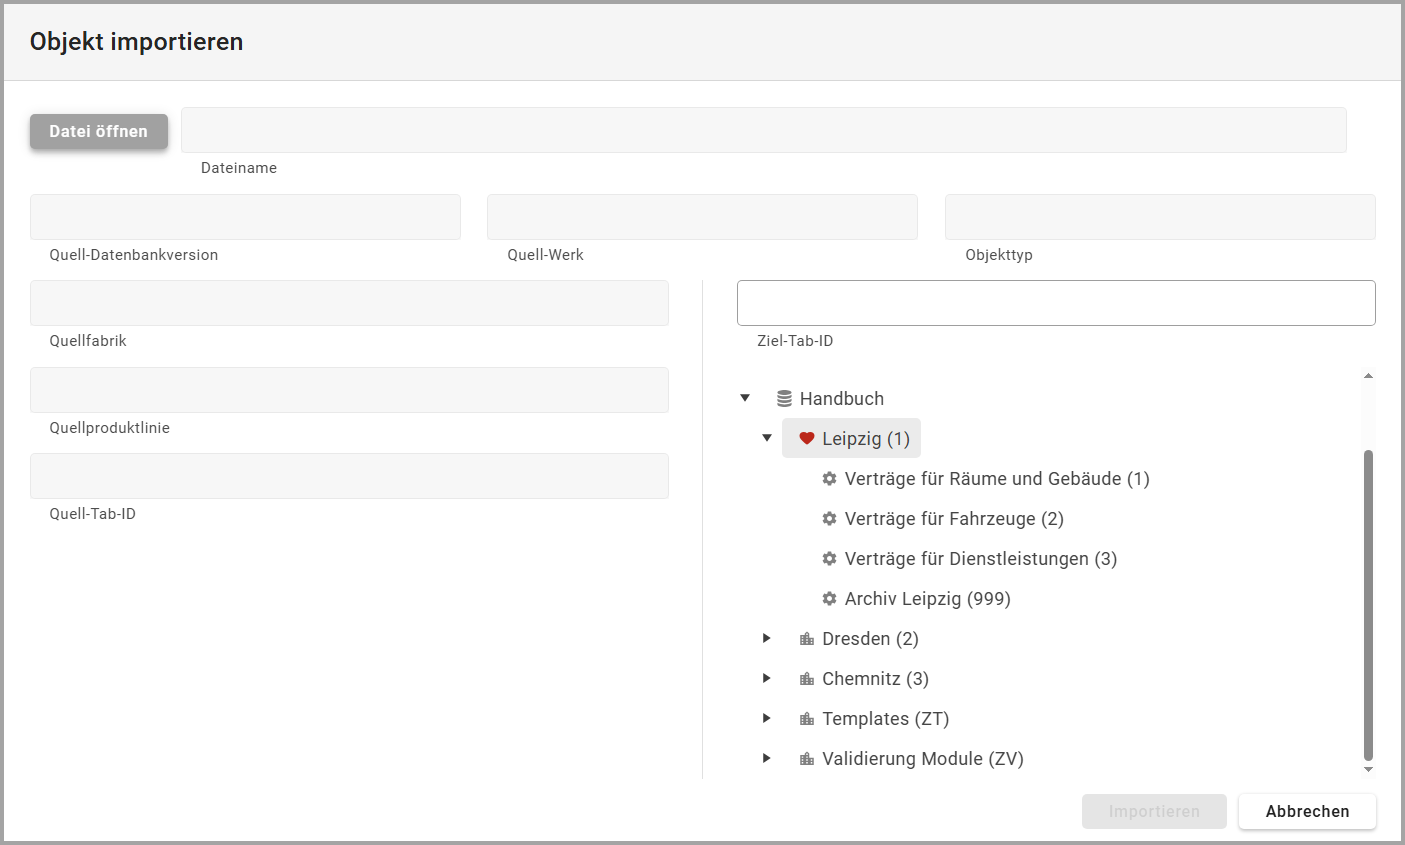Click the red heart icon beside Leipzig
The image size is (1405, 845).
[807, 439]
